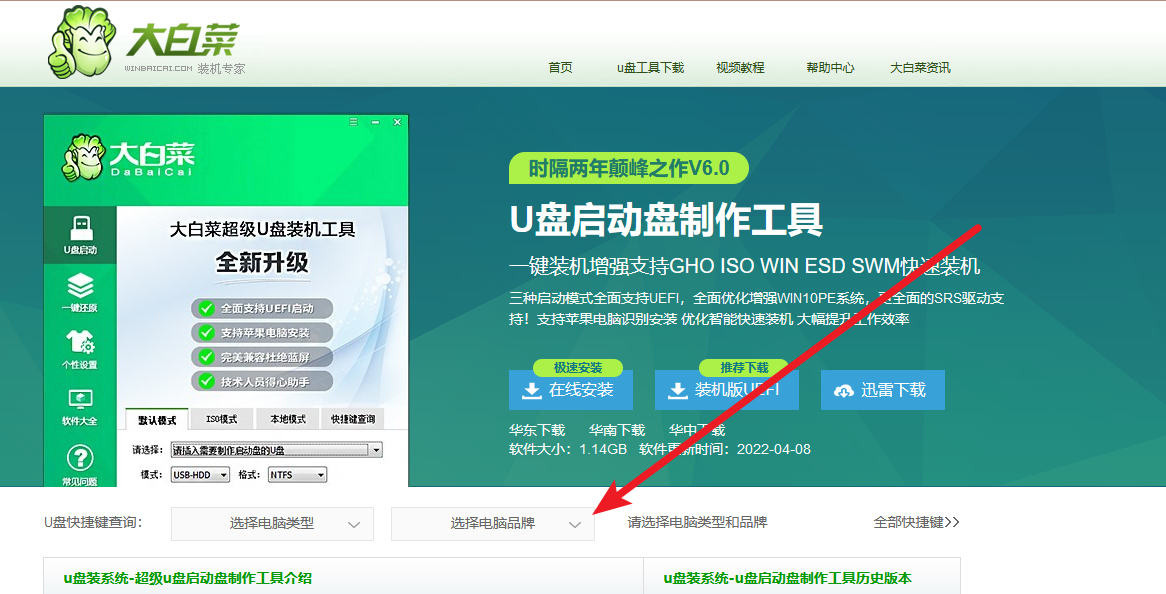Switch to the ISO模式 tab

221,419
